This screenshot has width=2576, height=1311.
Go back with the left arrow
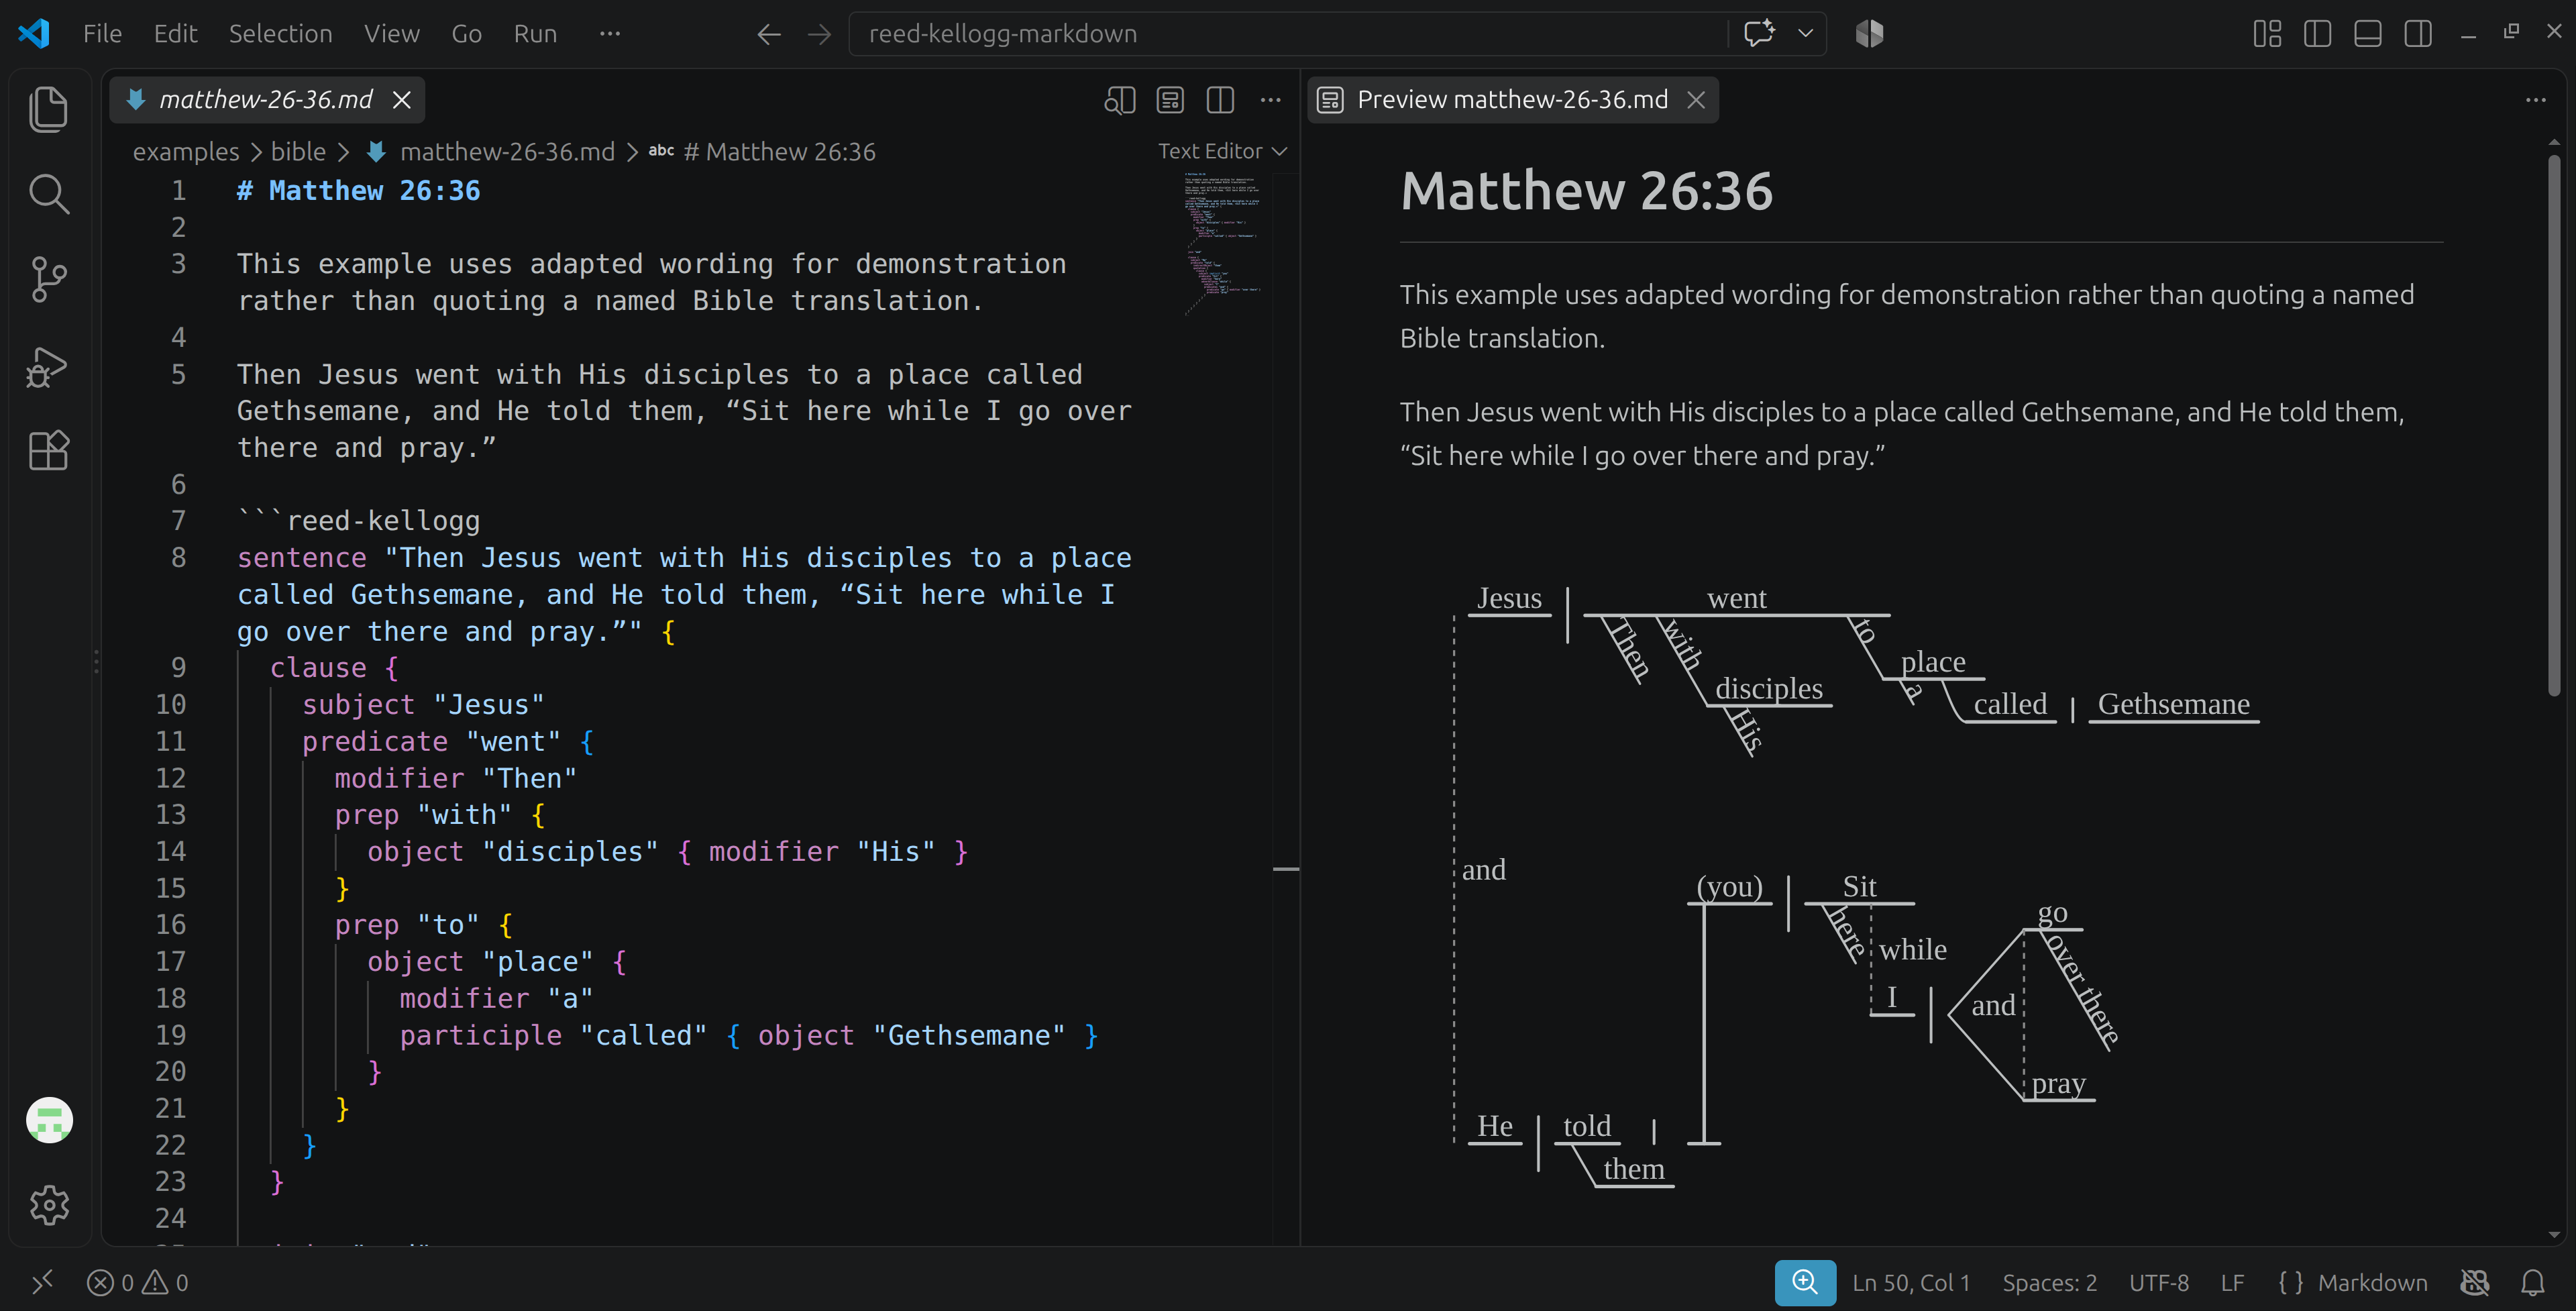click(x=768, y=34)
